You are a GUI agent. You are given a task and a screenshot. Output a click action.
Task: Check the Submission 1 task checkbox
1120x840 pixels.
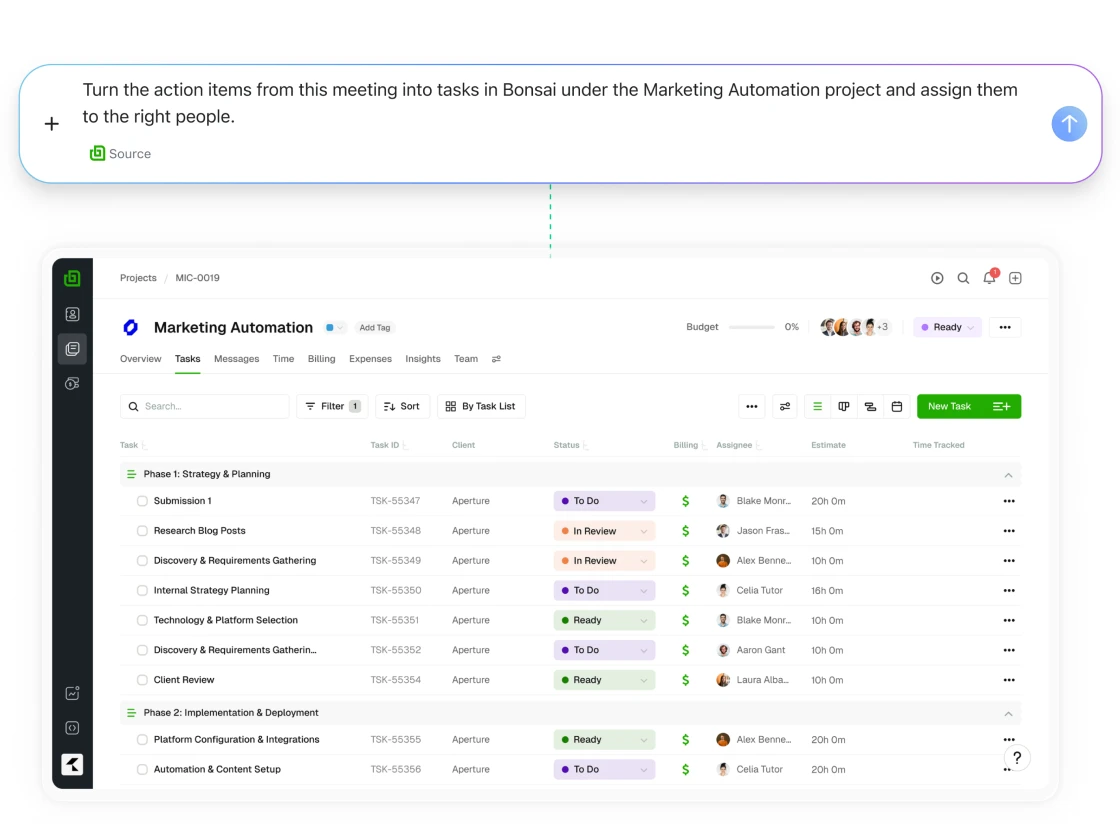coord(142,501)
